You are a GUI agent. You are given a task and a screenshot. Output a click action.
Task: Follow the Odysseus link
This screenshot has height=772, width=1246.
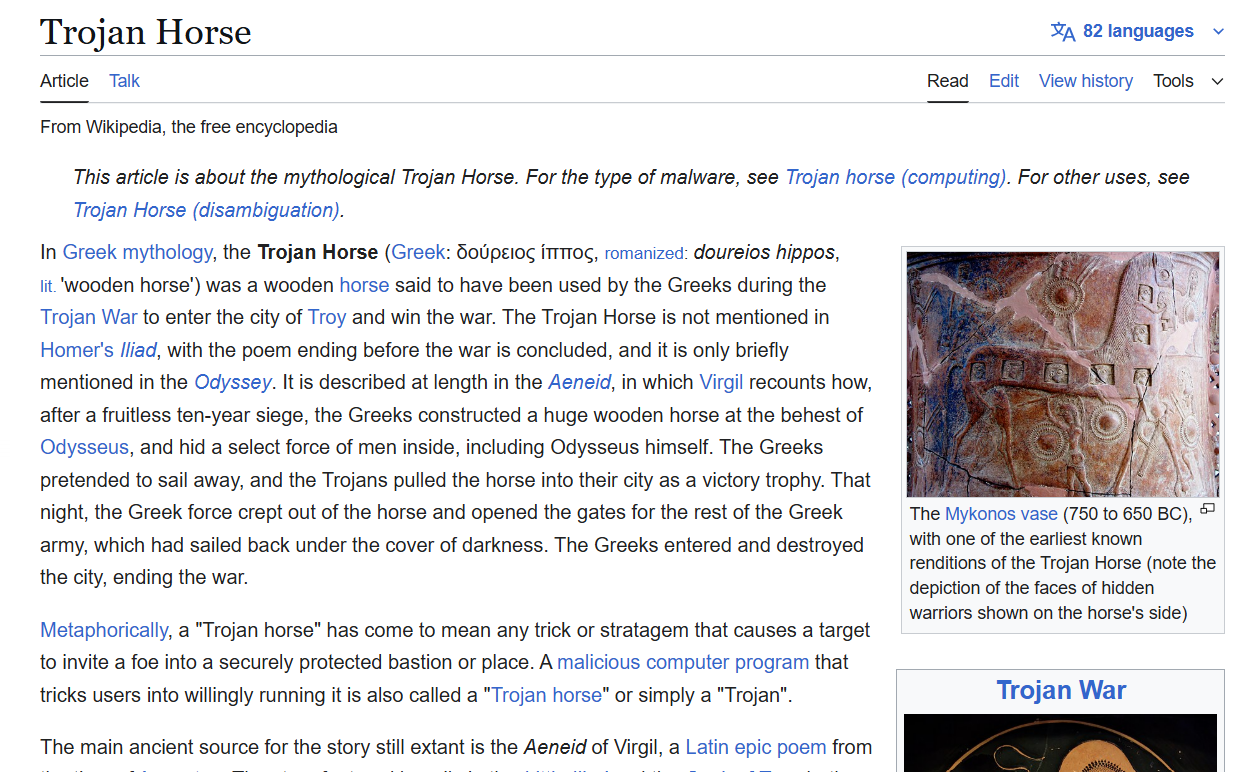coord(85,447)
